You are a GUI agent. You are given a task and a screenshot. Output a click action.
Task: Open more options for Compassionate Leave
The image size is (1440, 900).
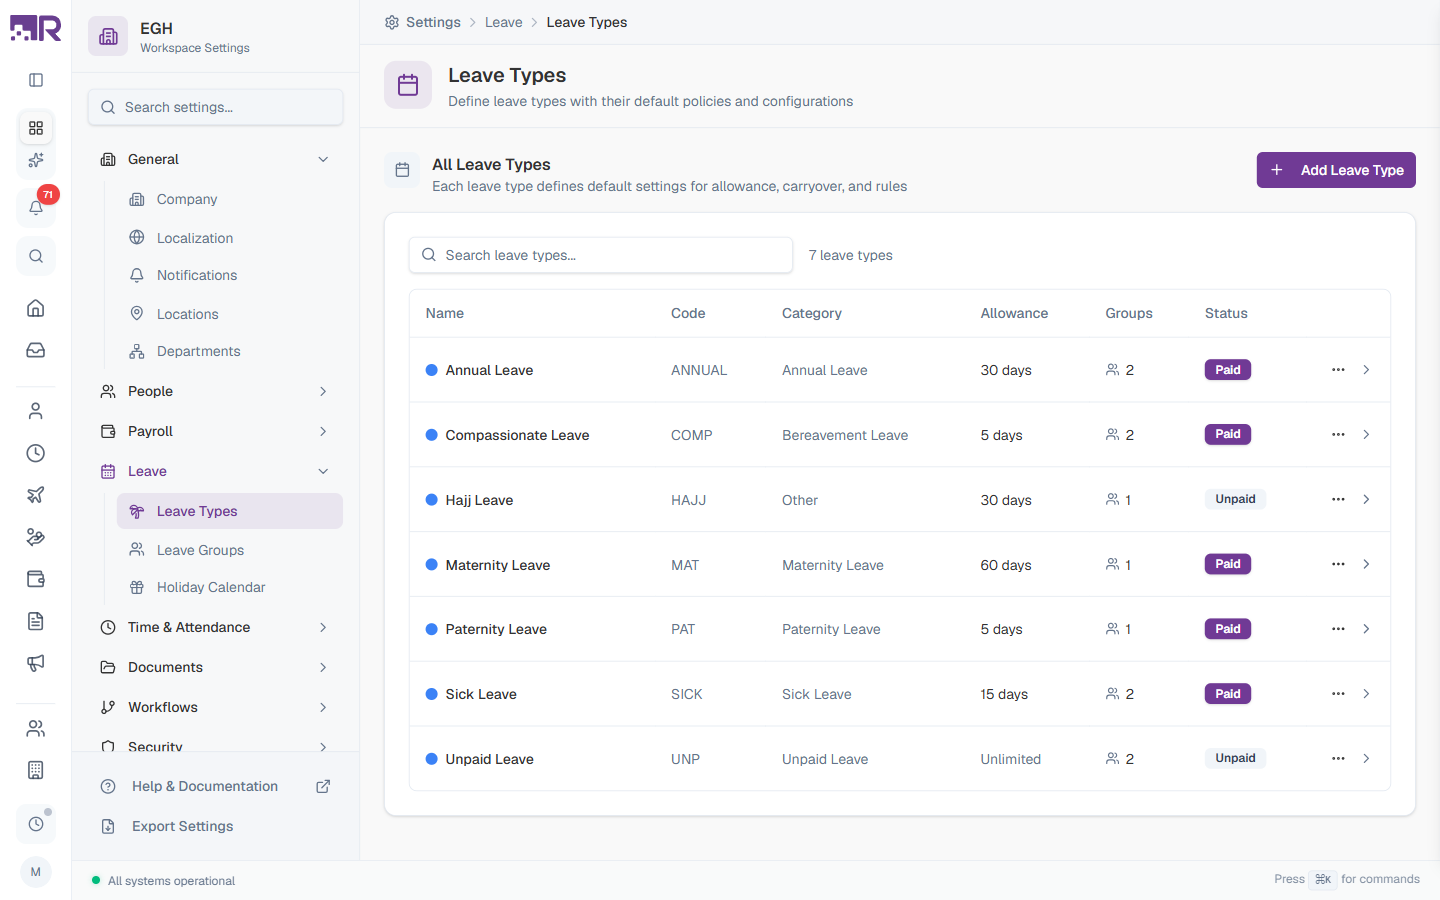click(1338, 435)
